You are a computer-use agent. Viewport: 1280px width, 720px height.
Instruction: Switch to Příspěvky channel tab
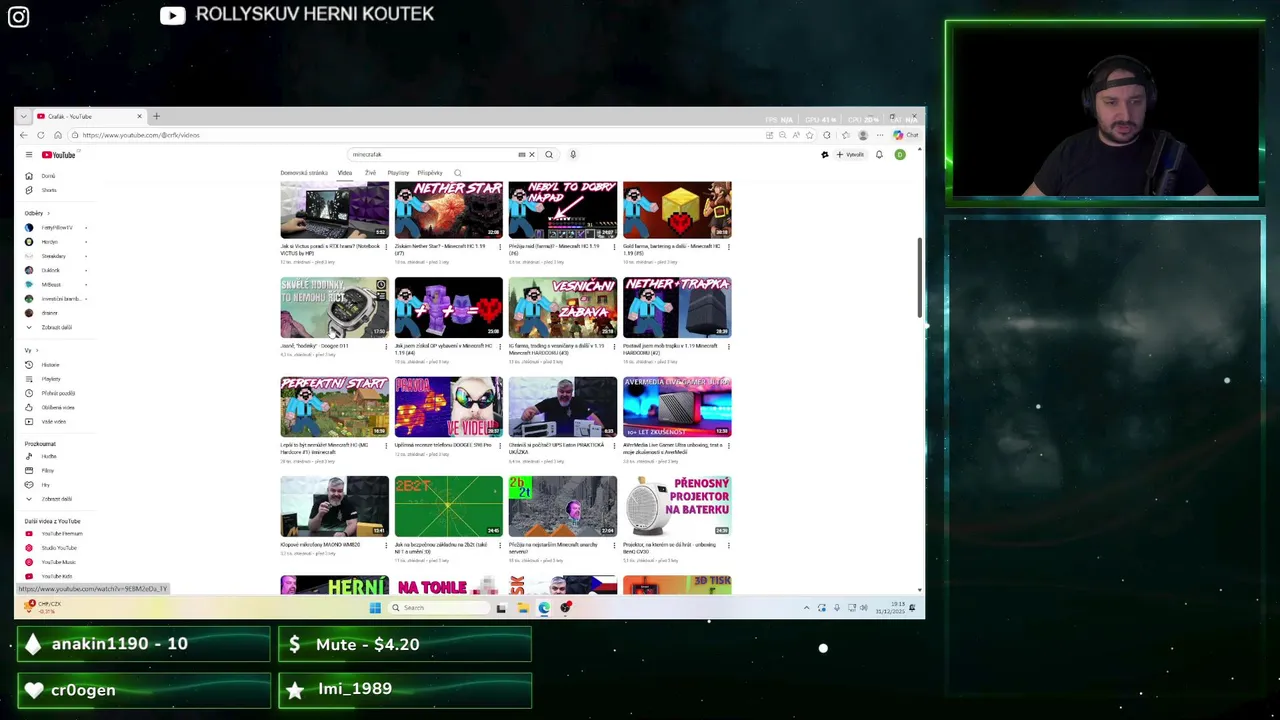[x=430, y=173]
